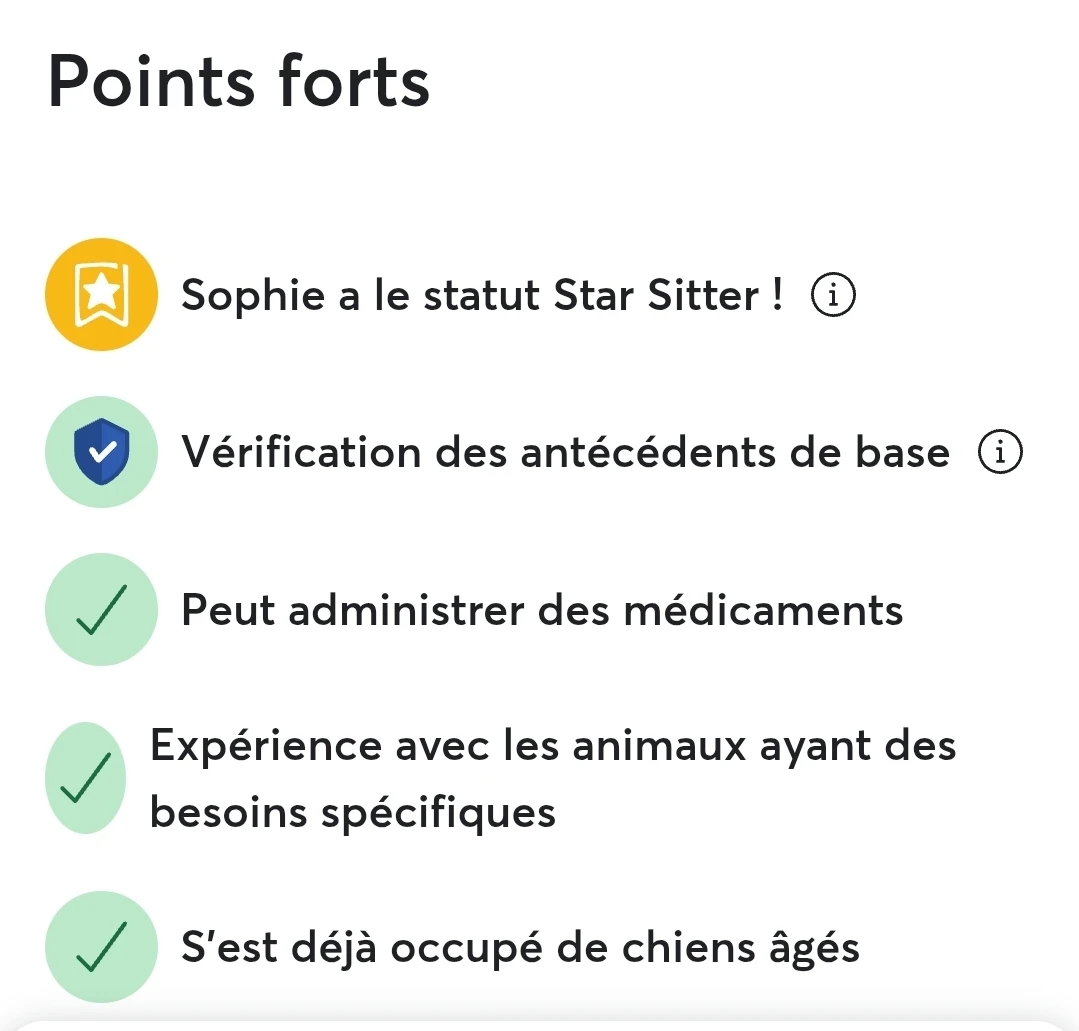The height and width of the screenshot is (1031, 1079).
Task: Click the word 'médicaments' in the third highlight
Action: pyautogui.click(x=763, y=610)
